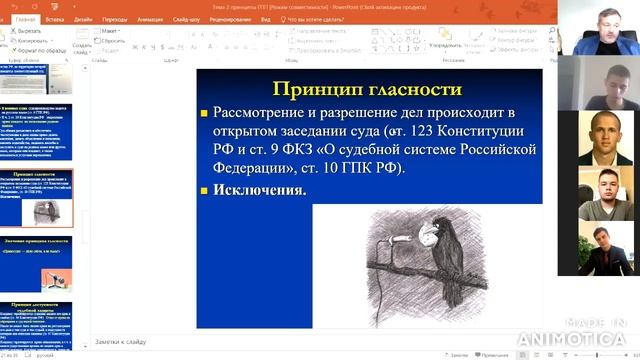Open the clipboard group dialog launcher
Image resolution: width=640 pixels, height=360 pixels.
(67, 60)
